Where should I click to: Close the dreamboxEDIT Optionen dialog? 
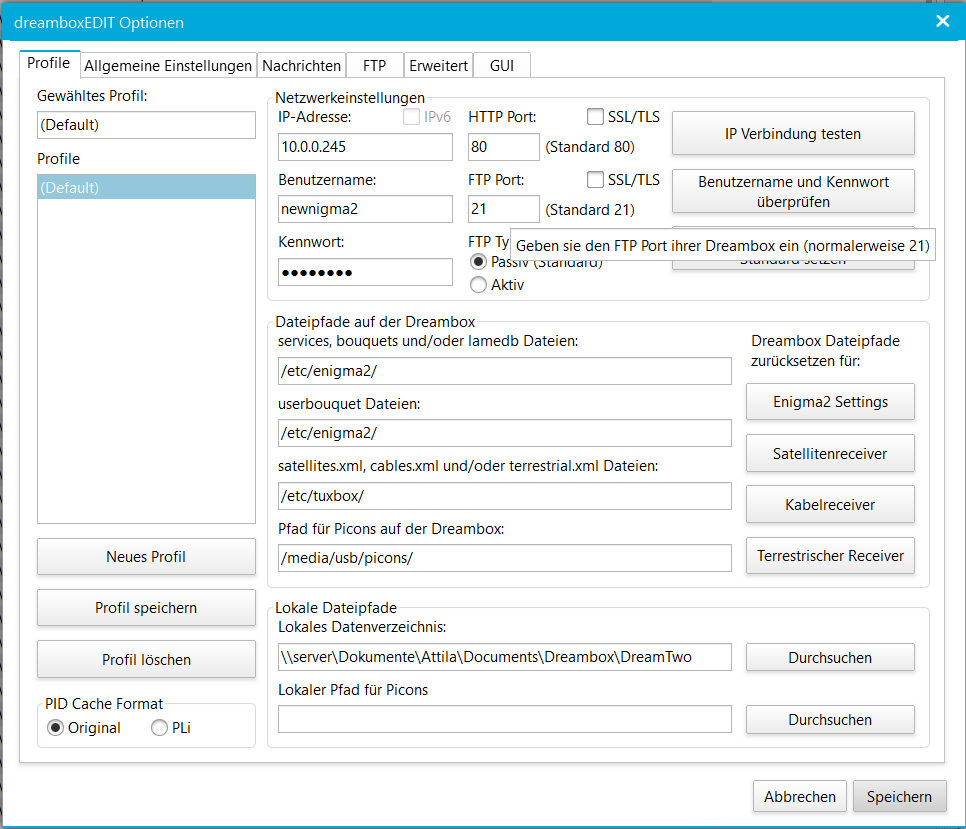(942, 21)
